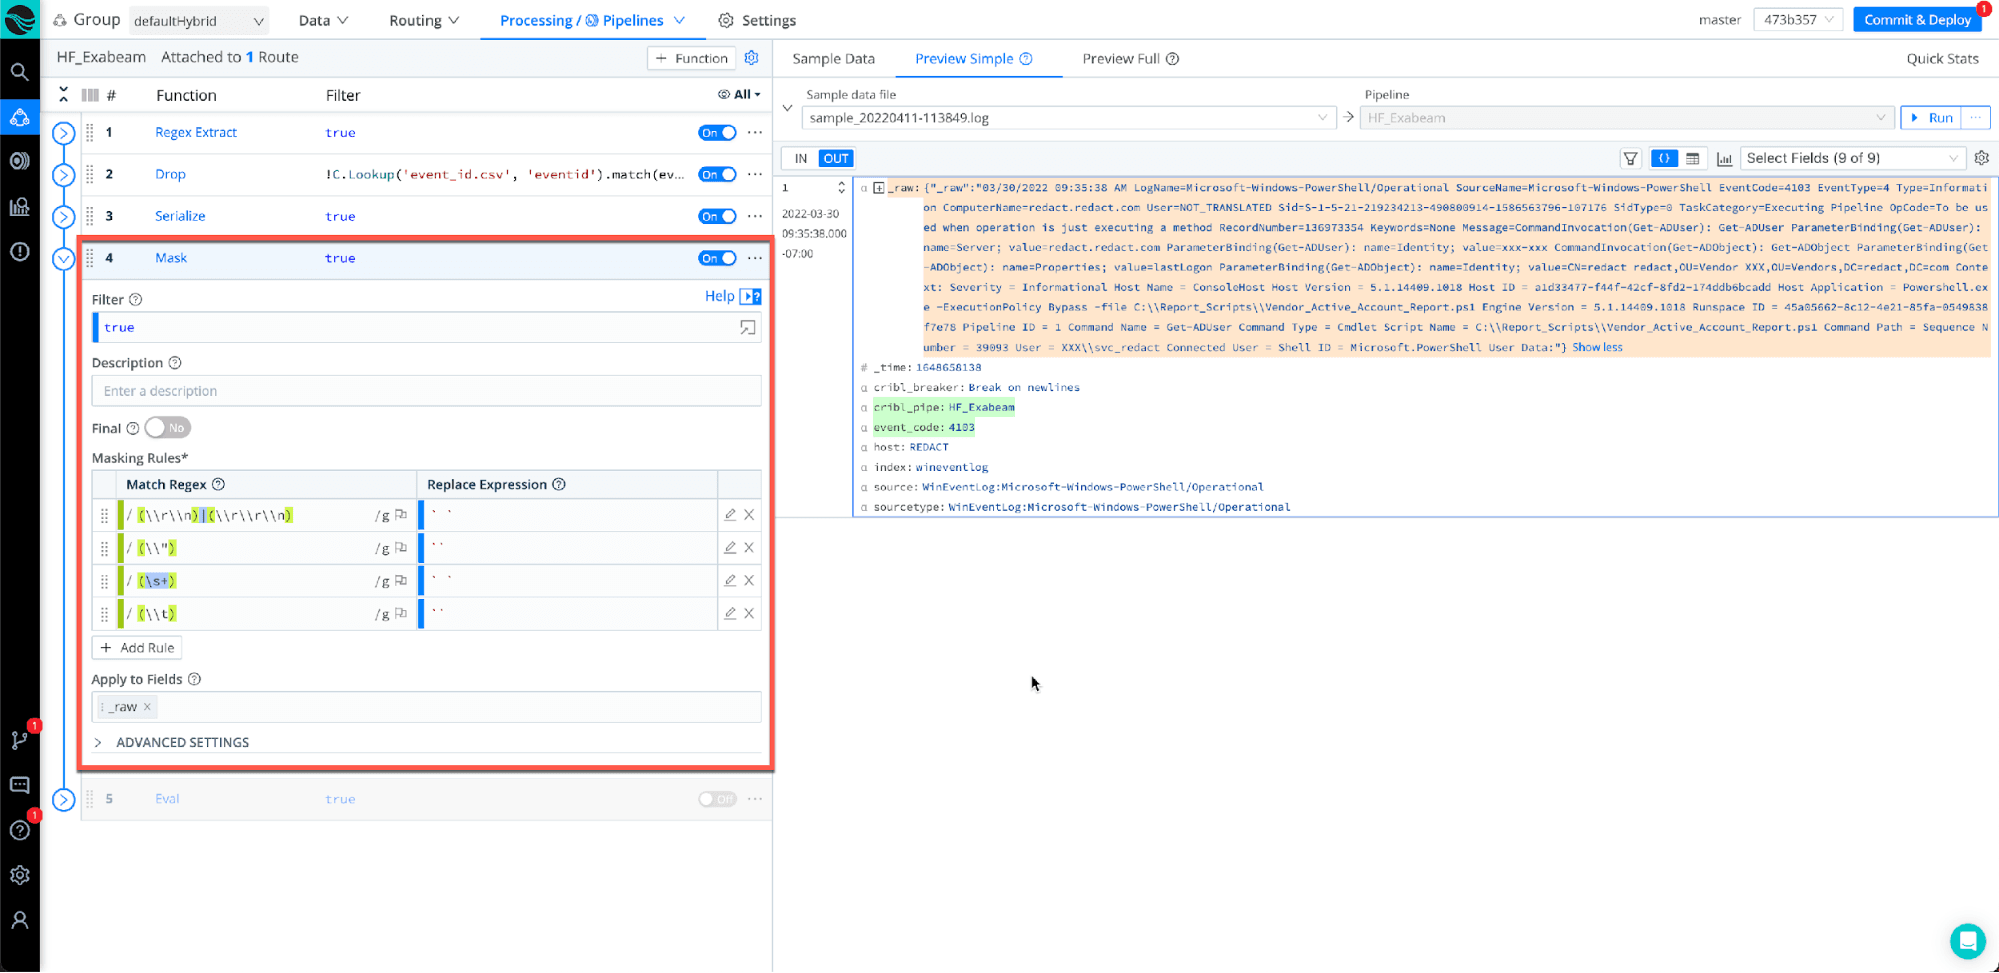Click the filter funnel icon in preview toolbar
Viewport: 1999px width, 973px height.
click(x=1630, y=158)
